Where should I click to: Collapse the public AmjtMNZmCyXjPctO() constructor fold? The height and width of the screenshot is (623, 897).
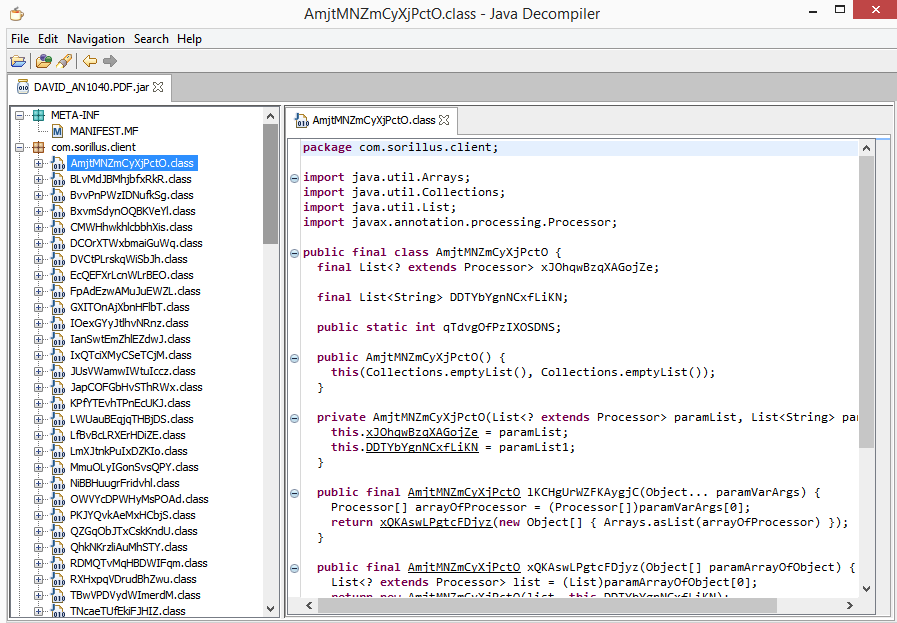[x=294, y=358]
